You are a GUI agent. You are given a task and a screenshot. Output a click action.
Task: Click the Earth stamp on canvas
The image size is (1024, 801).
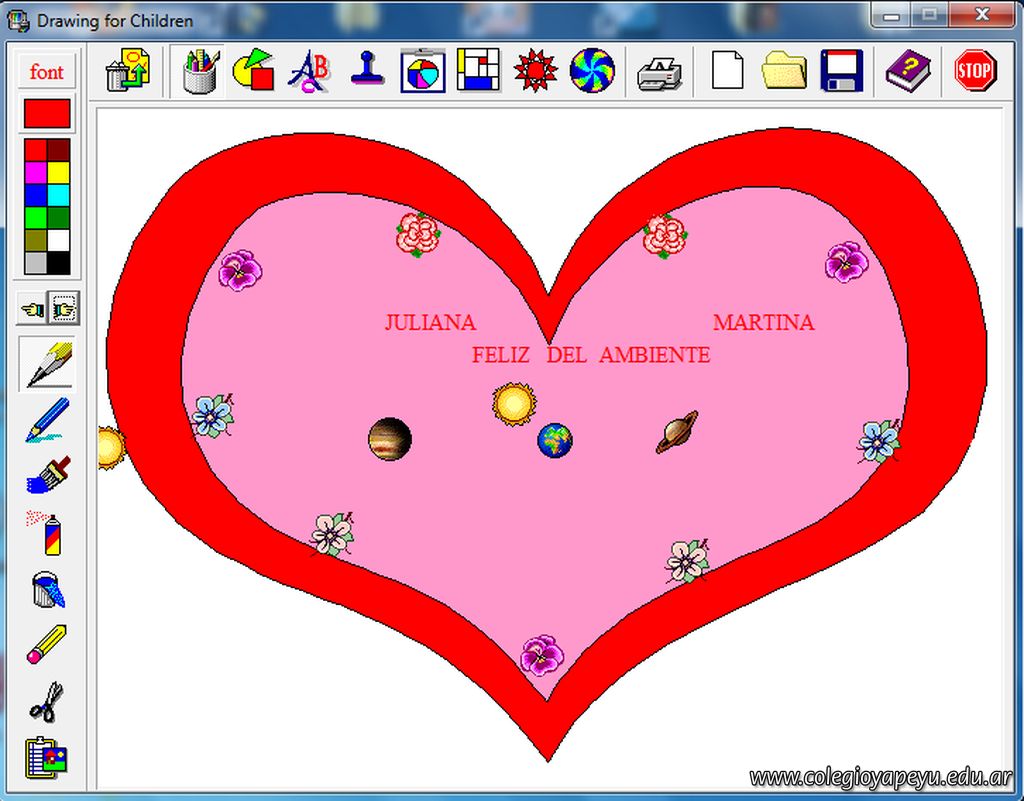[555, 440]
